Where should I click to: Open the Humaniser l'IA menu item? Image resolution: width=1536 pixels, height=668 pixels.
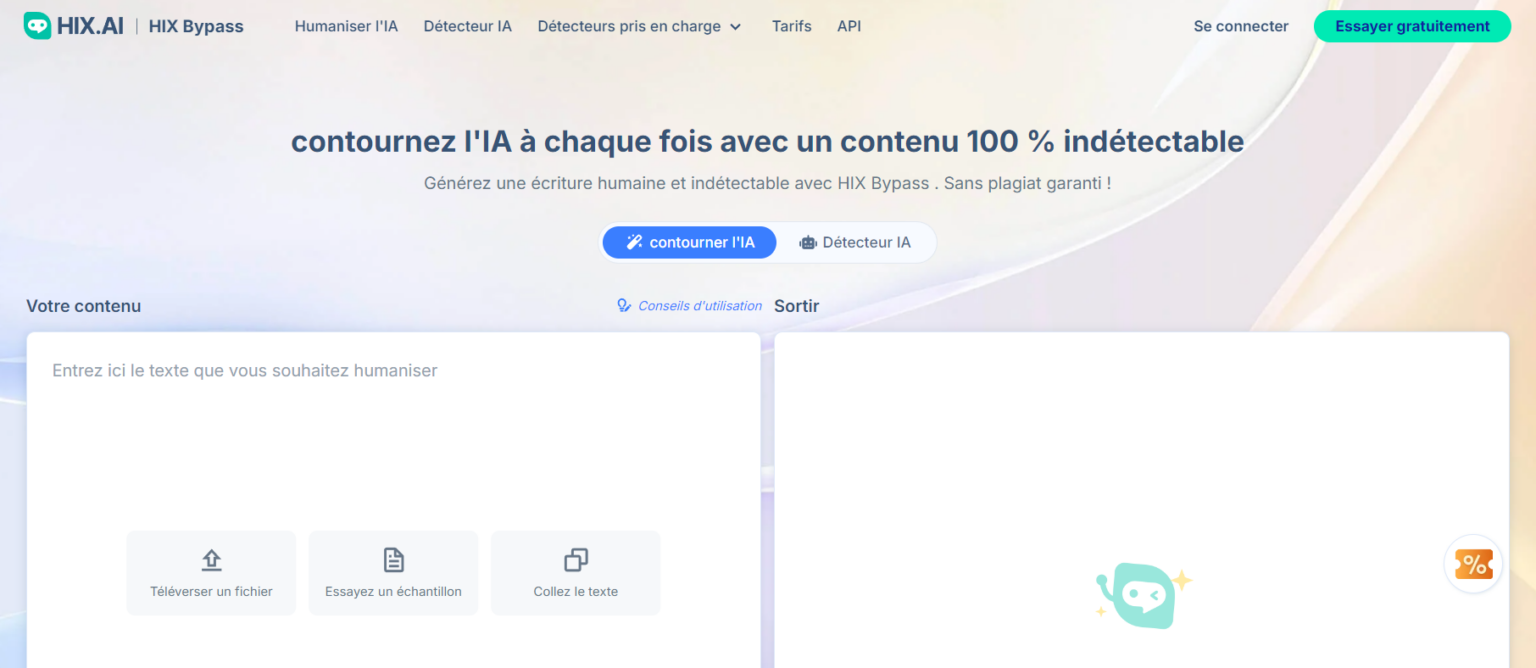tap(346, 27)
